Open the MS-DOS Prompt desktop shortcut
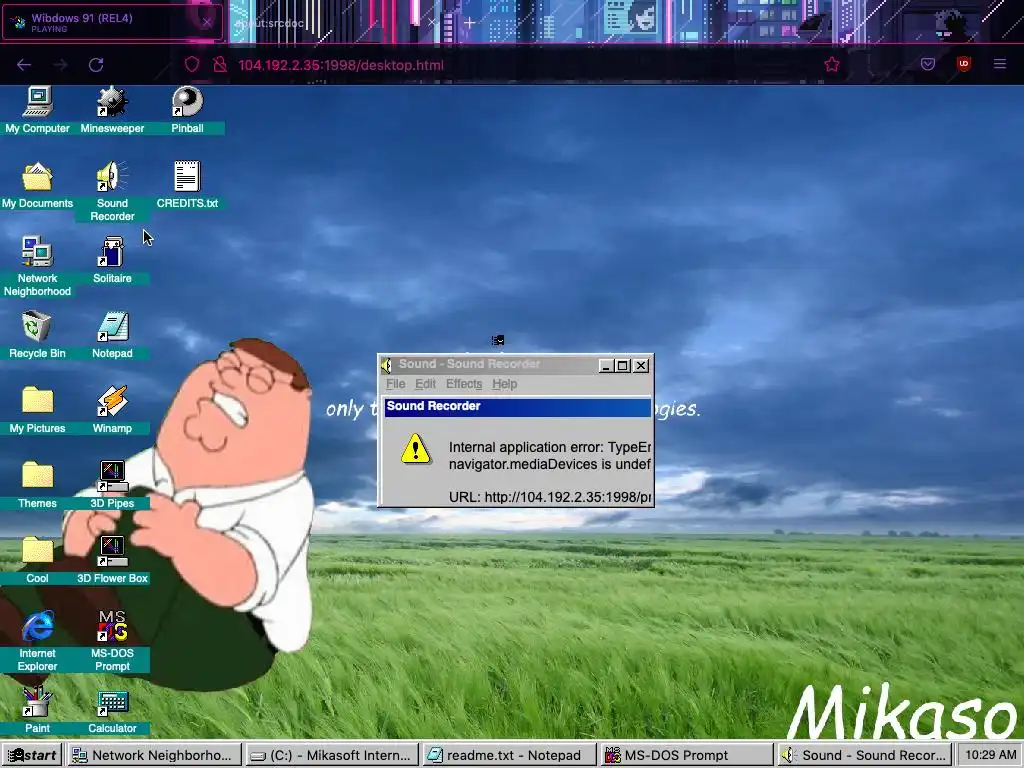Viewport: 1024px width, 768px height. point(112,641)
